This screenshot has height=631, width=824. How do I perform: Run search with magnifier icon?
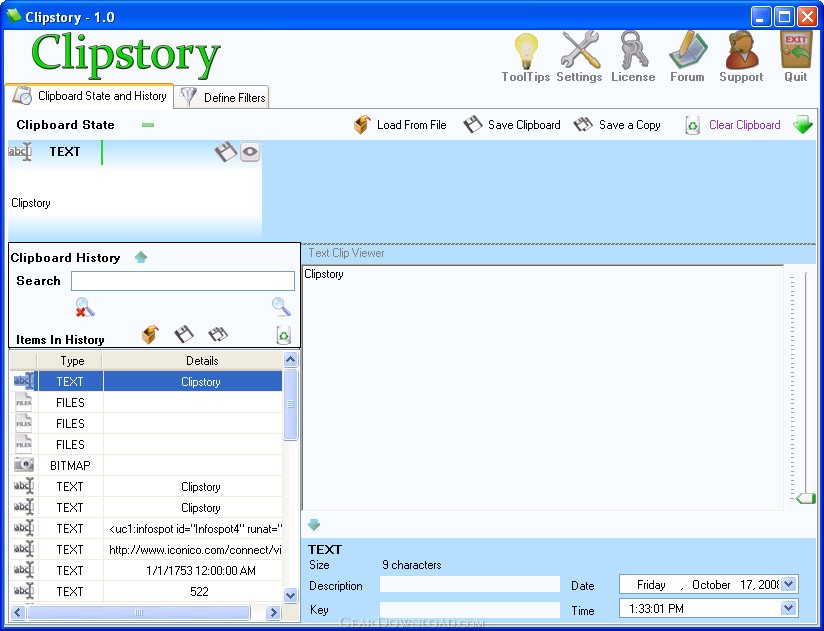point(281,307)
